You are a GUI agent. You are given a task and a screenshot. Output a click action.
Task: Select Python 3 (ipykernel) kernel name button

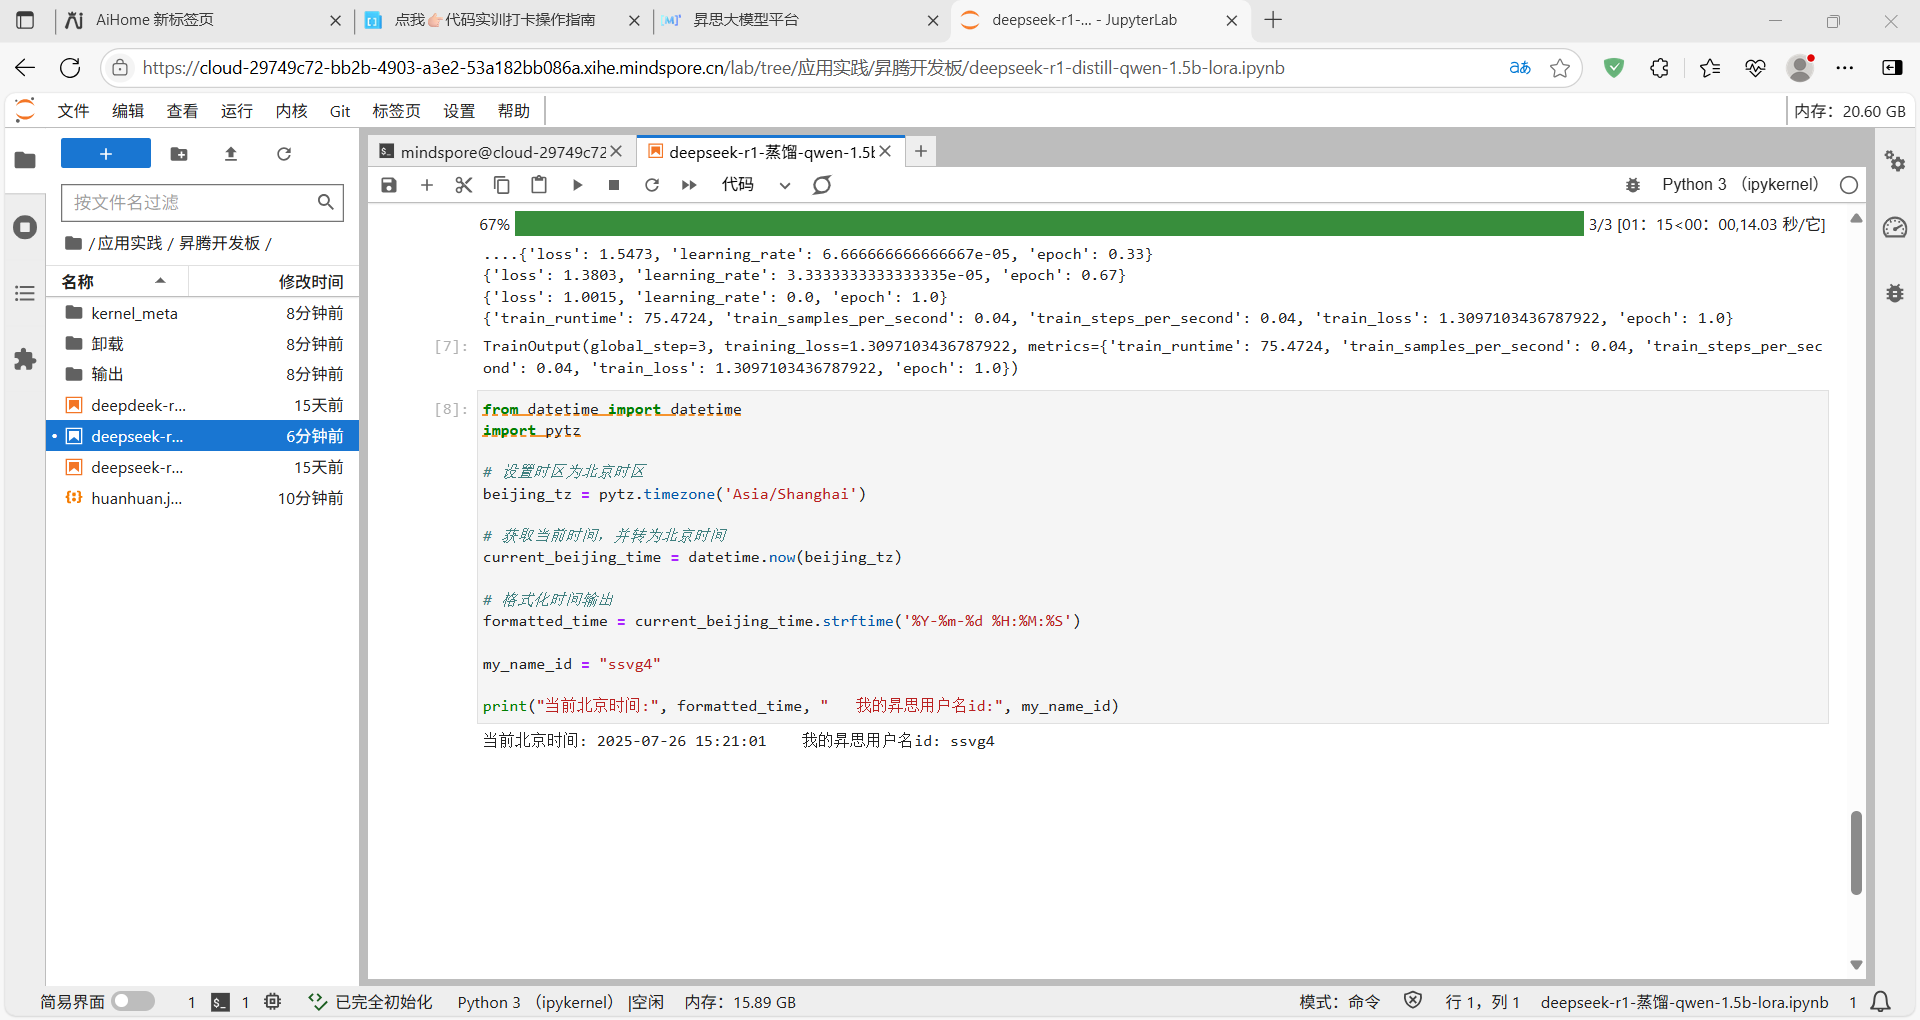[1739, 185]
